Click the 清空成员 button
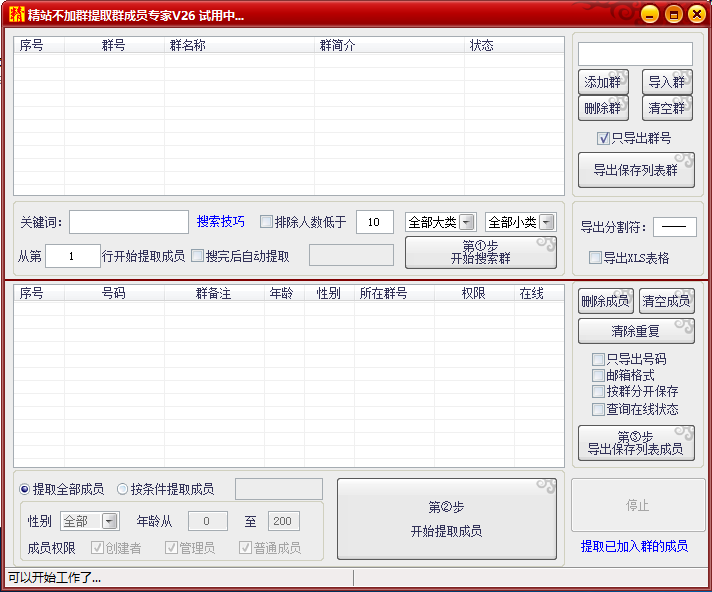 click(x=667, y=301)
